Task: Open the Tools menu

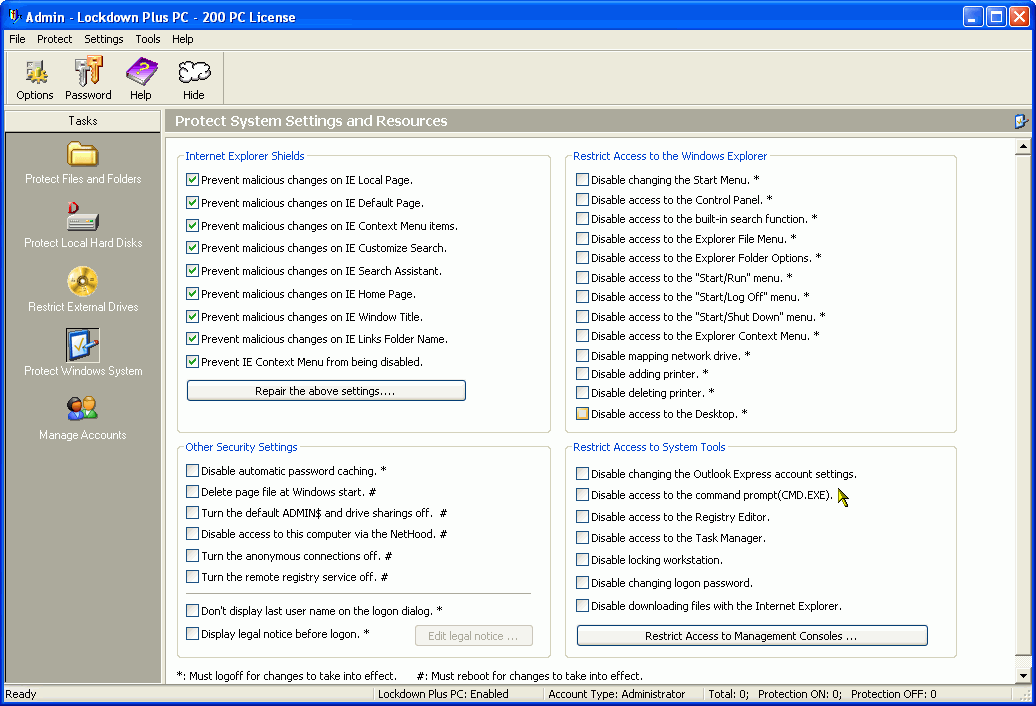Action: (x=148, y=39)
